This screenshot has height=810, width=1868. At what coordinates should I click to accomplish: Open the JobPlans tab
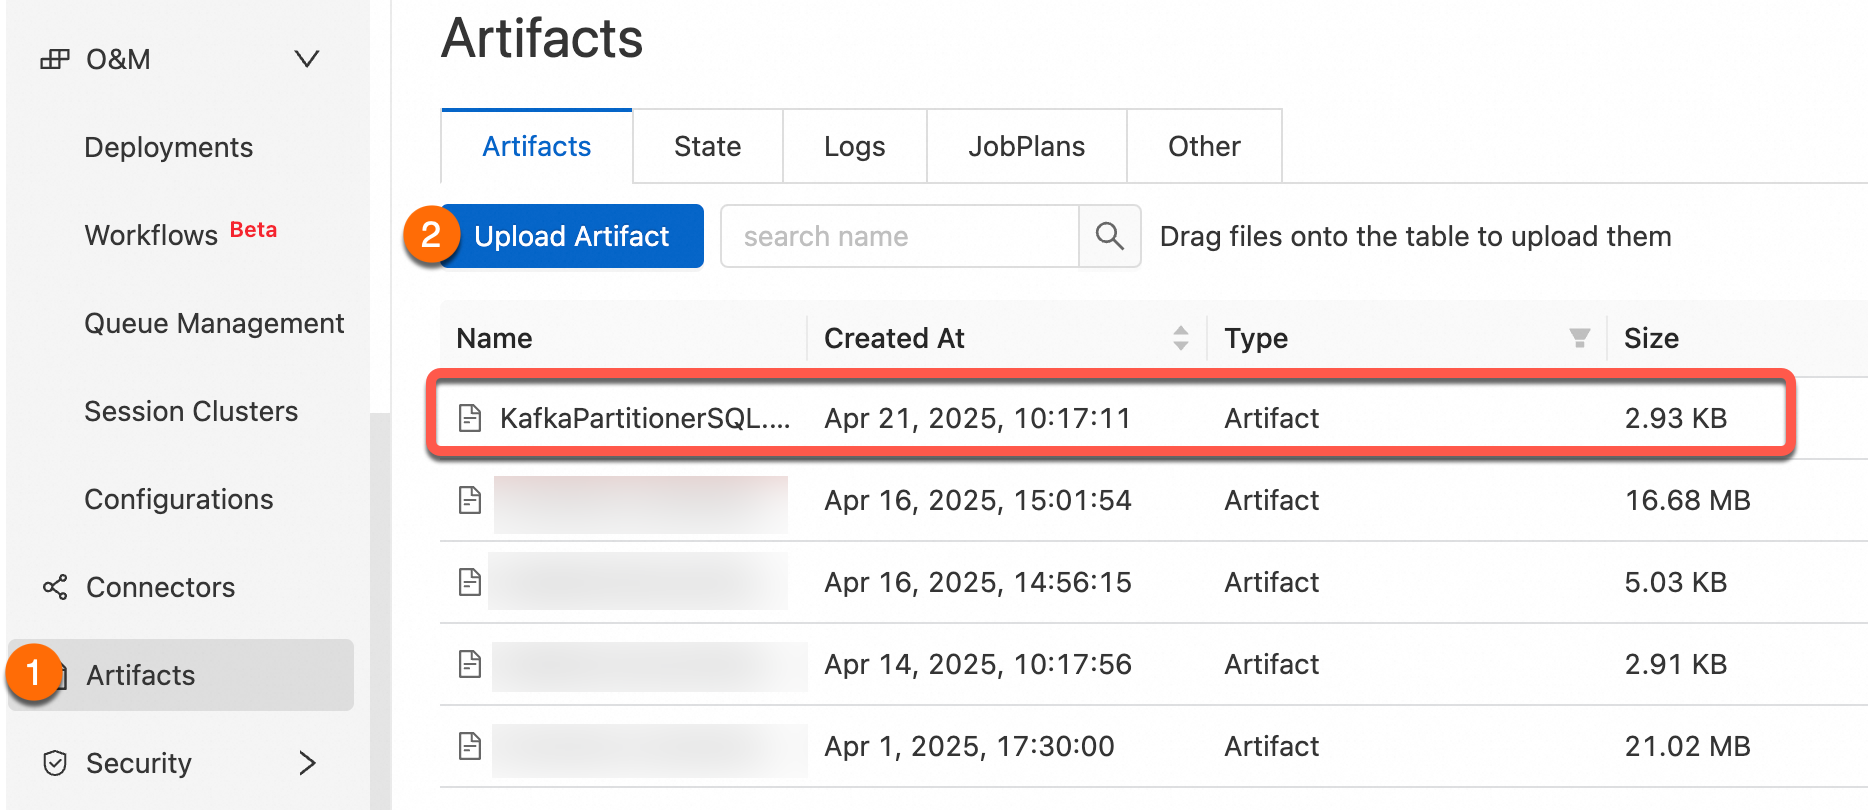[x=1026, y=147]
